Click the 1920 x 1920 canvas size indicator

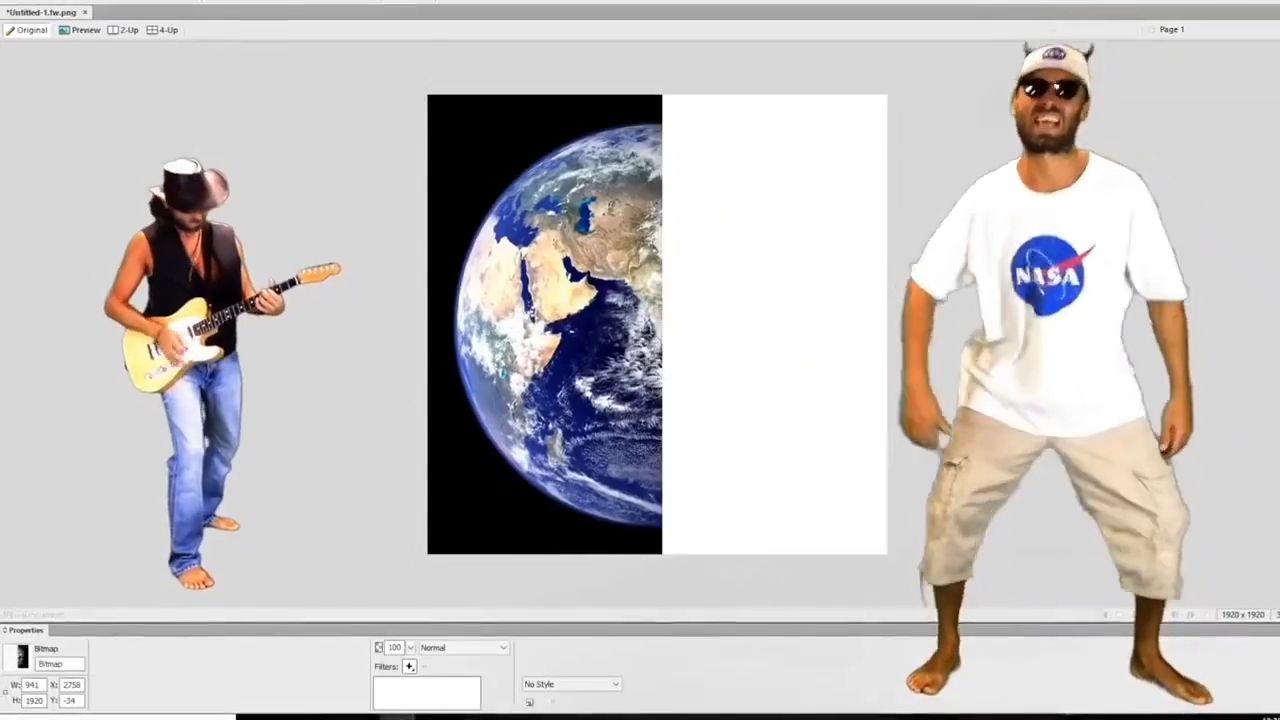click(1242, 615)
